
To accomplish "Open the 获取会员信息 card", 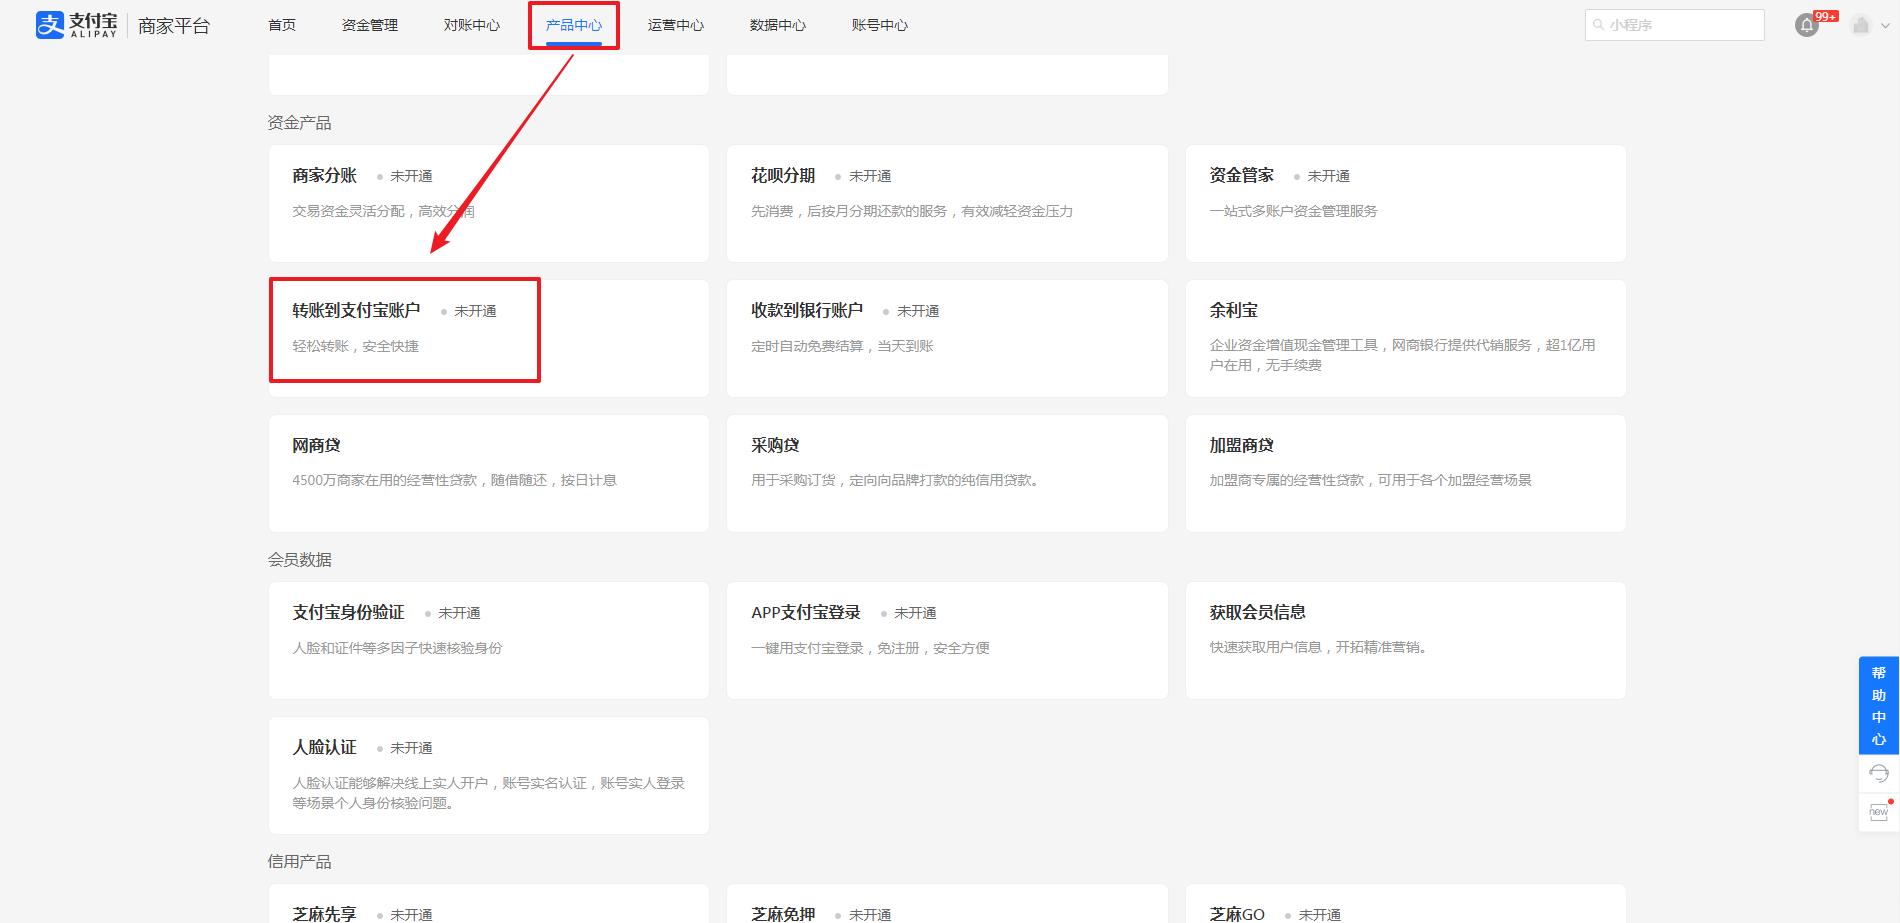I will coord(1406,641).
